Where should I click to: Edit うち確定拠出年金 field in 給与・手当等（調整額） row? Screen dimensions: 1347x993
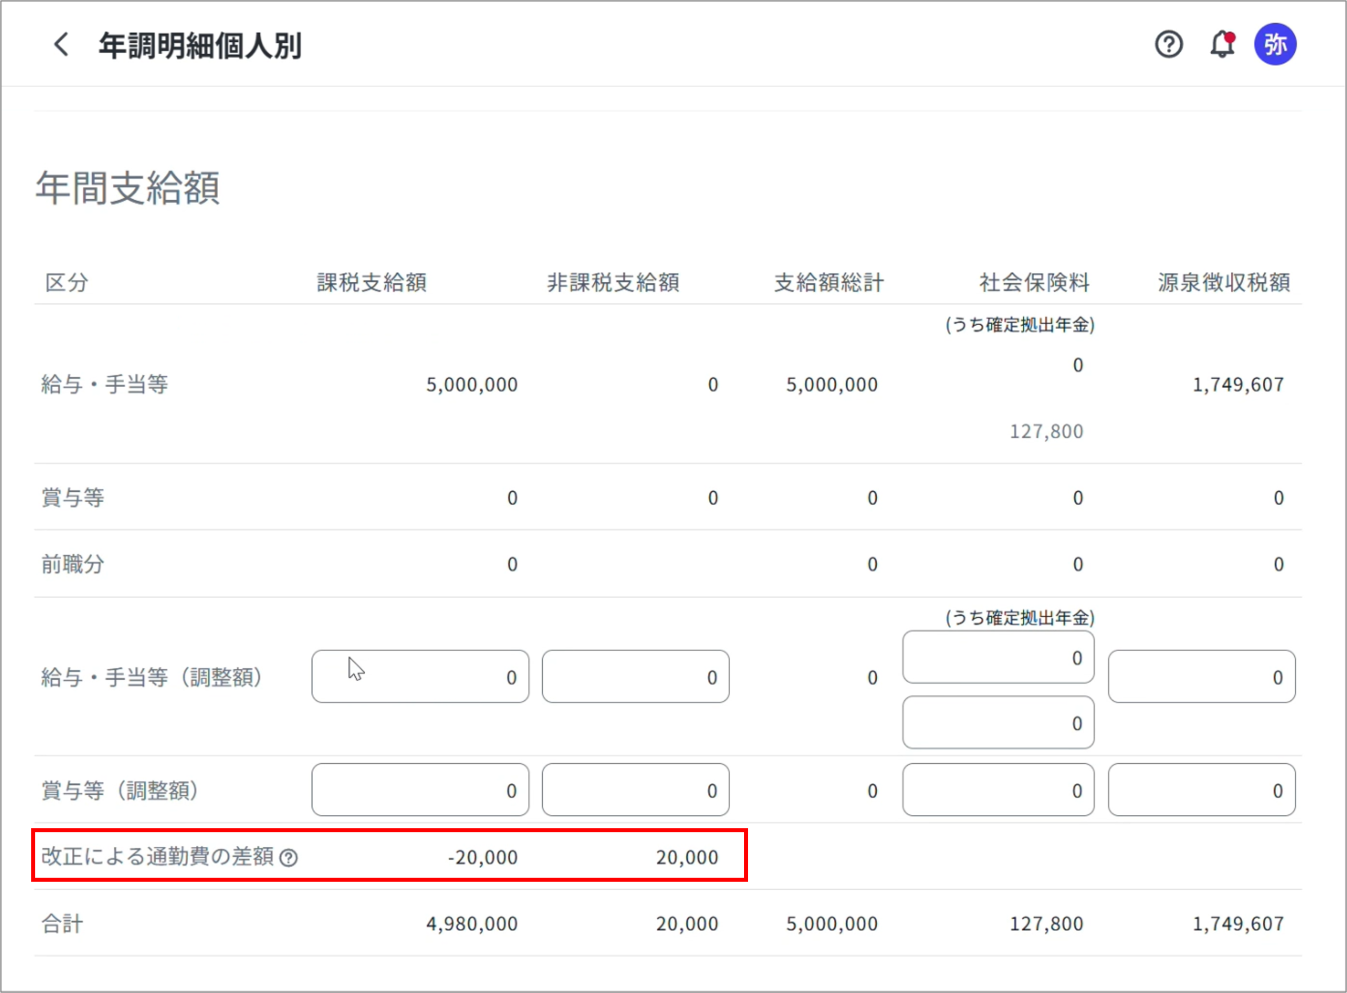point(998,658)
